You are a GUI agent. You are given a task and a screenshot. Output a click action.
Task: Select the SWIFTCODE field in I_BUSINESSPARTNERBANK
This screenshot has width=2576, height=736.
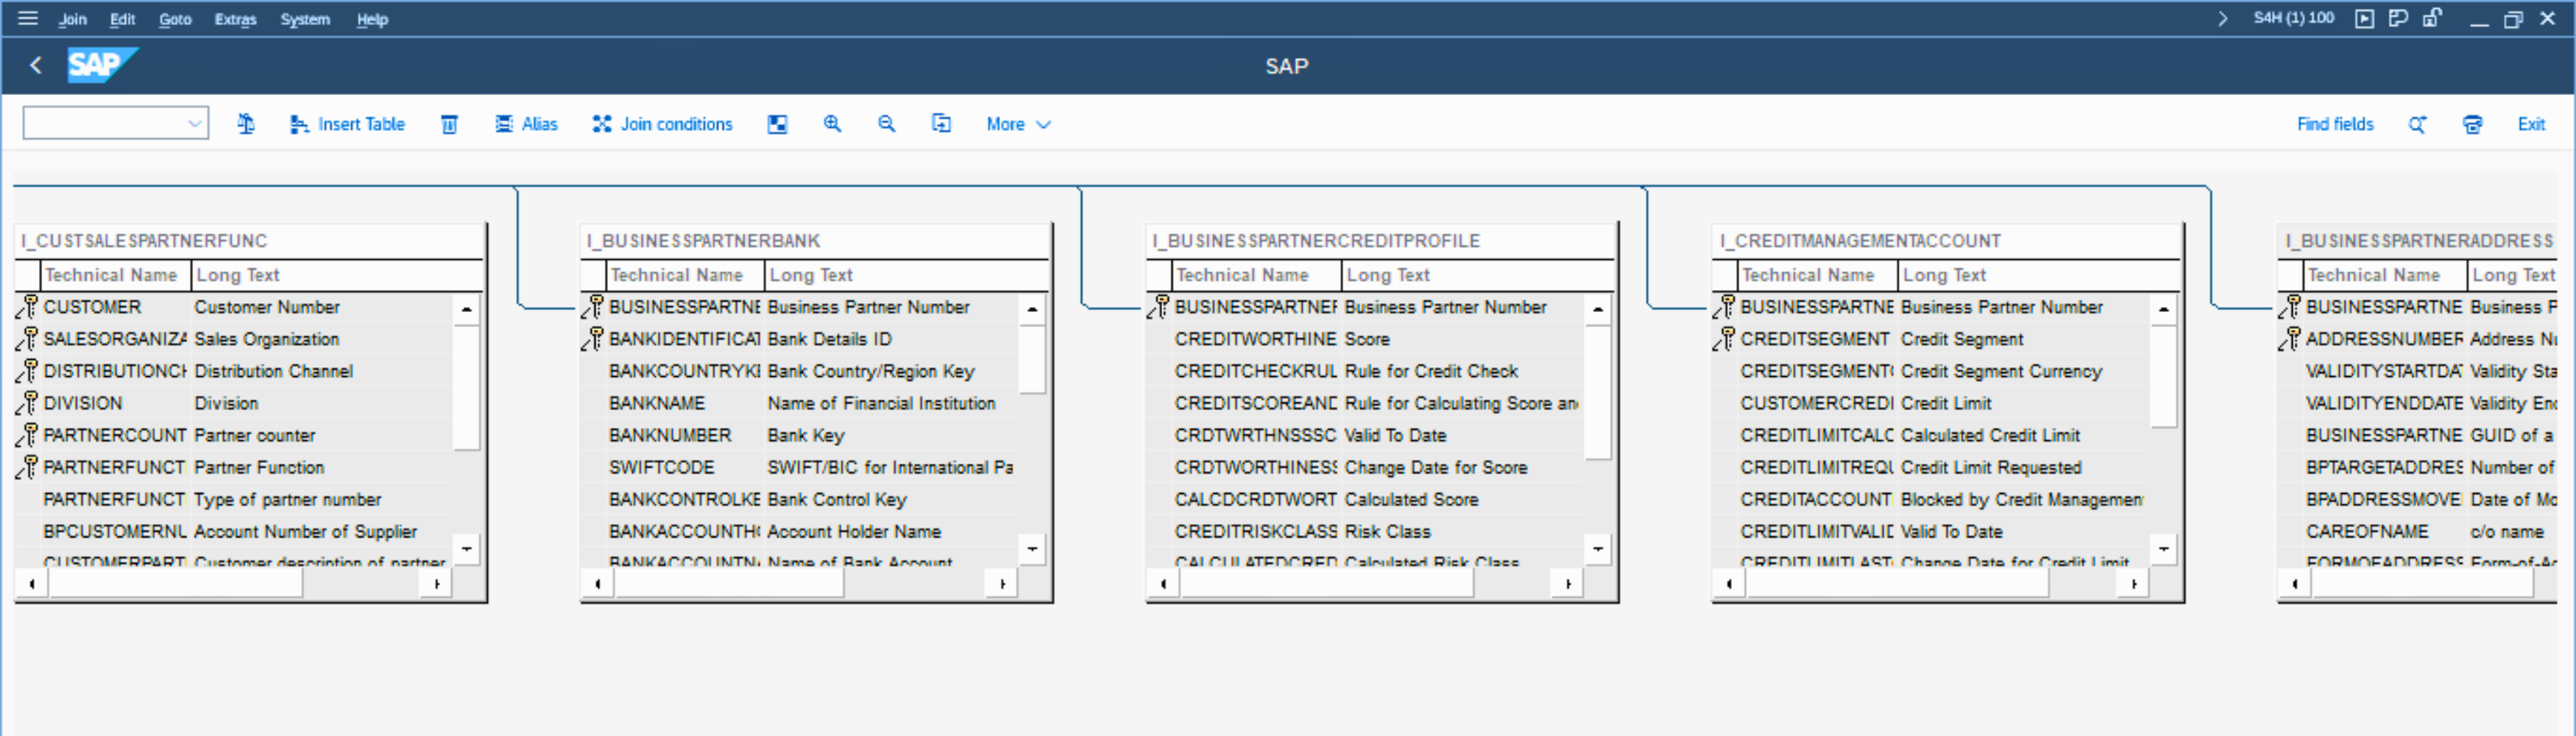661,467
